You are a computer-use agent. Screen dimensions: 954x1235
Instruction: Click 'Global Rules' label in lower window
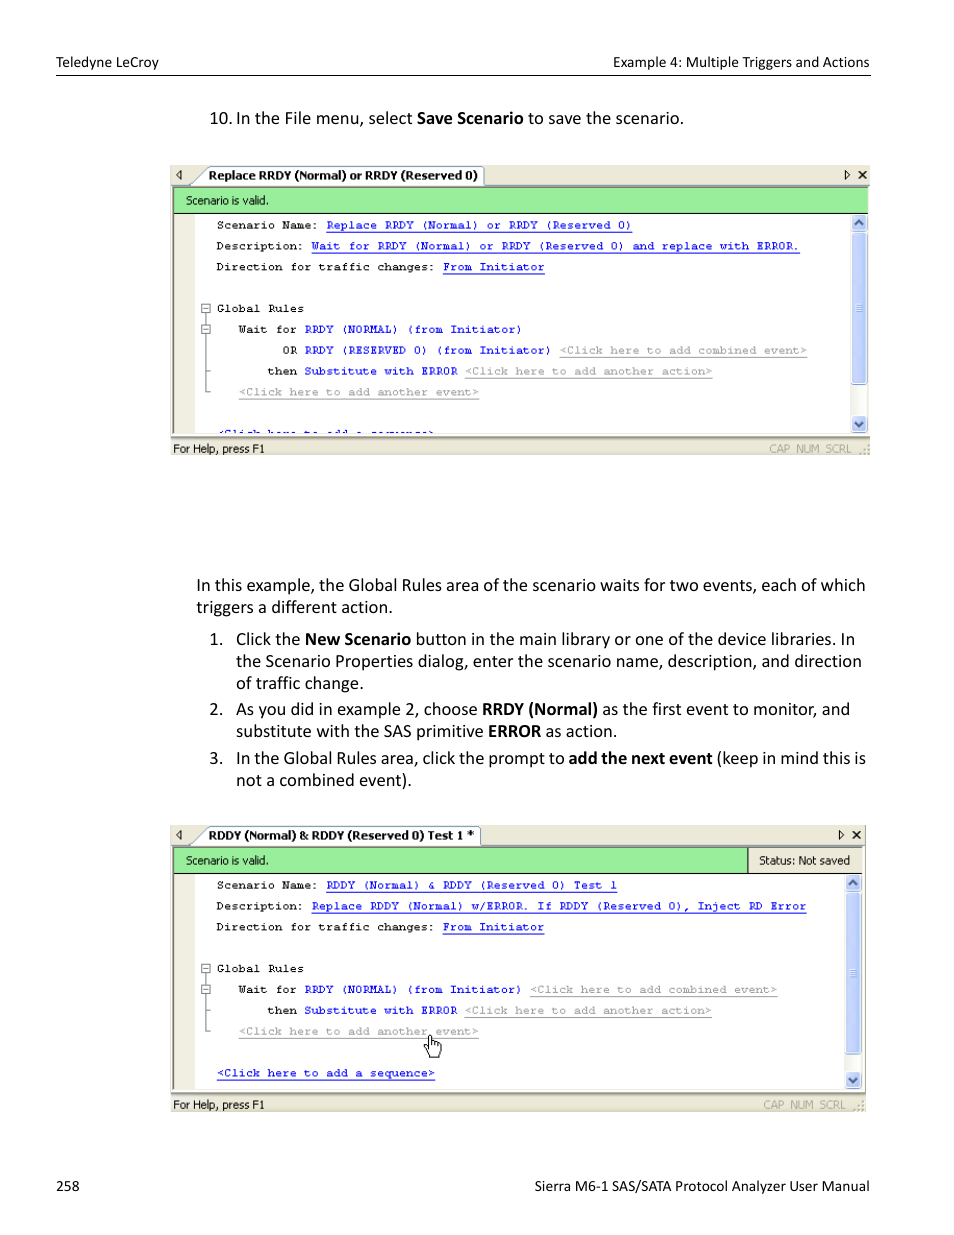(x=260, y=969)
